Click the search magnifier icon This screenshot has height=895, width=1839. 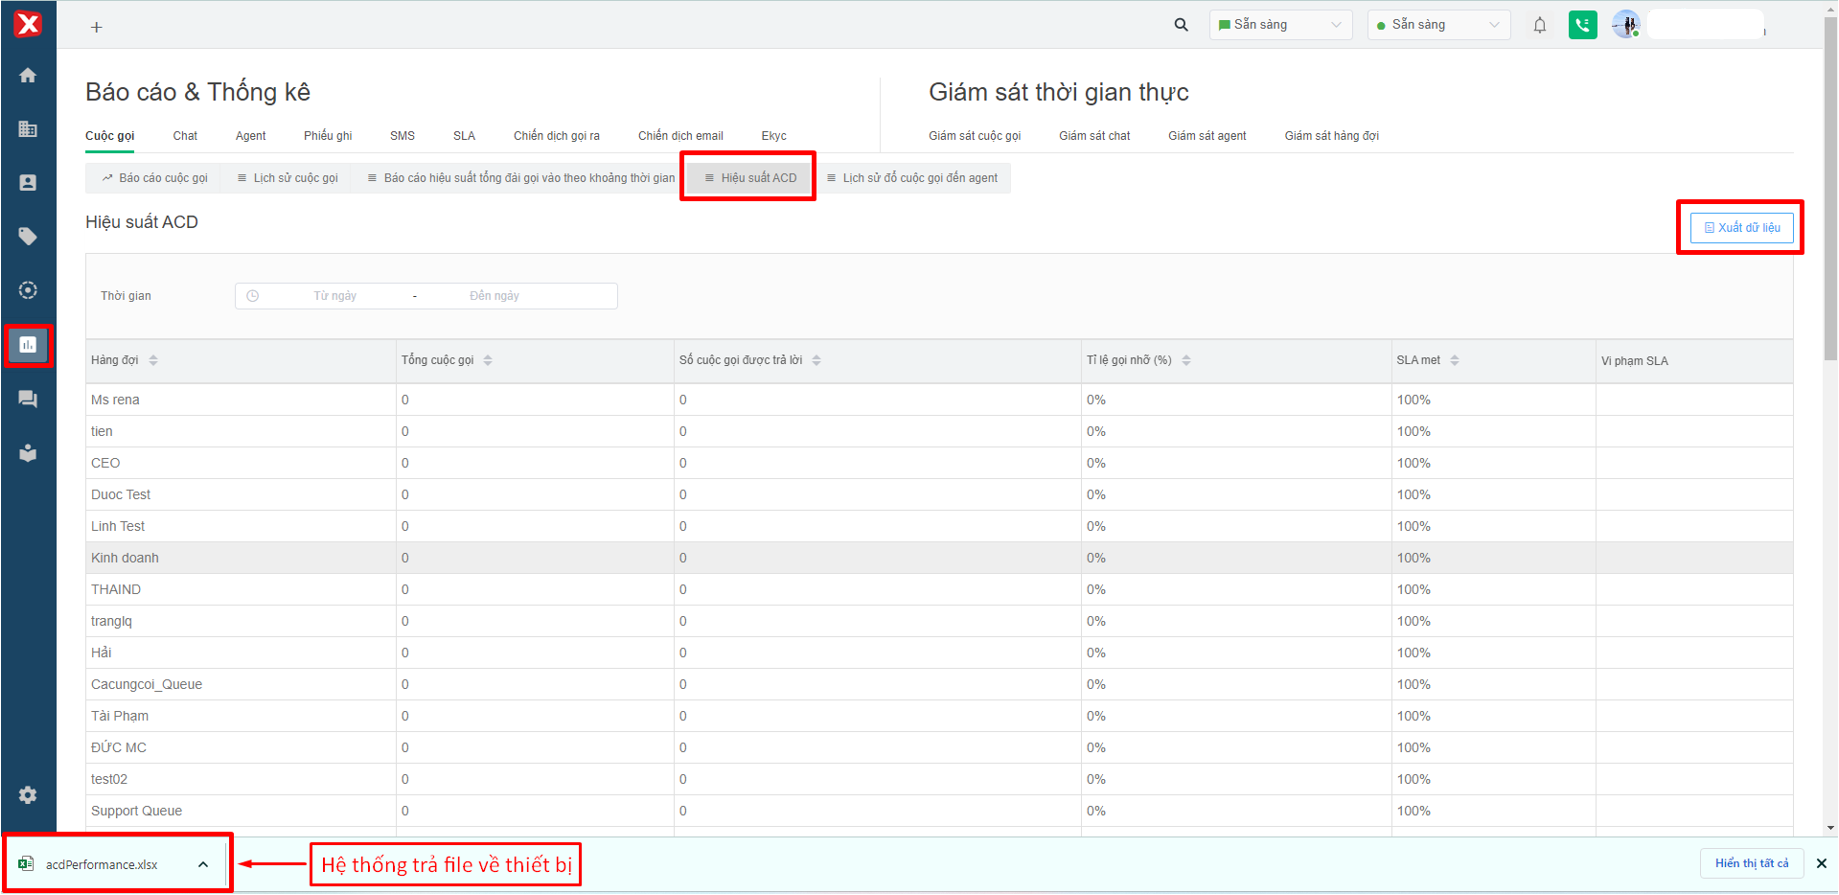(1181, 25)
